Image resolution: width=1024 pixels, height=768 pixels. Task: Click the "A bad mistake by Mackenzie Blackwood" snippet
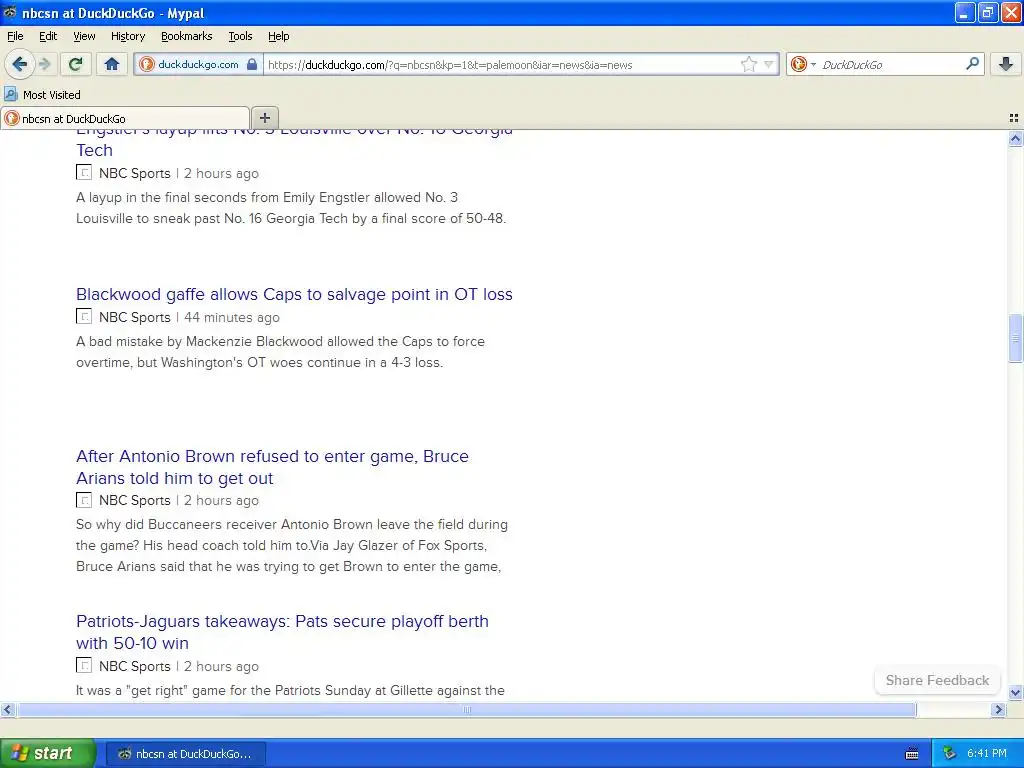(x=280, y=352)
